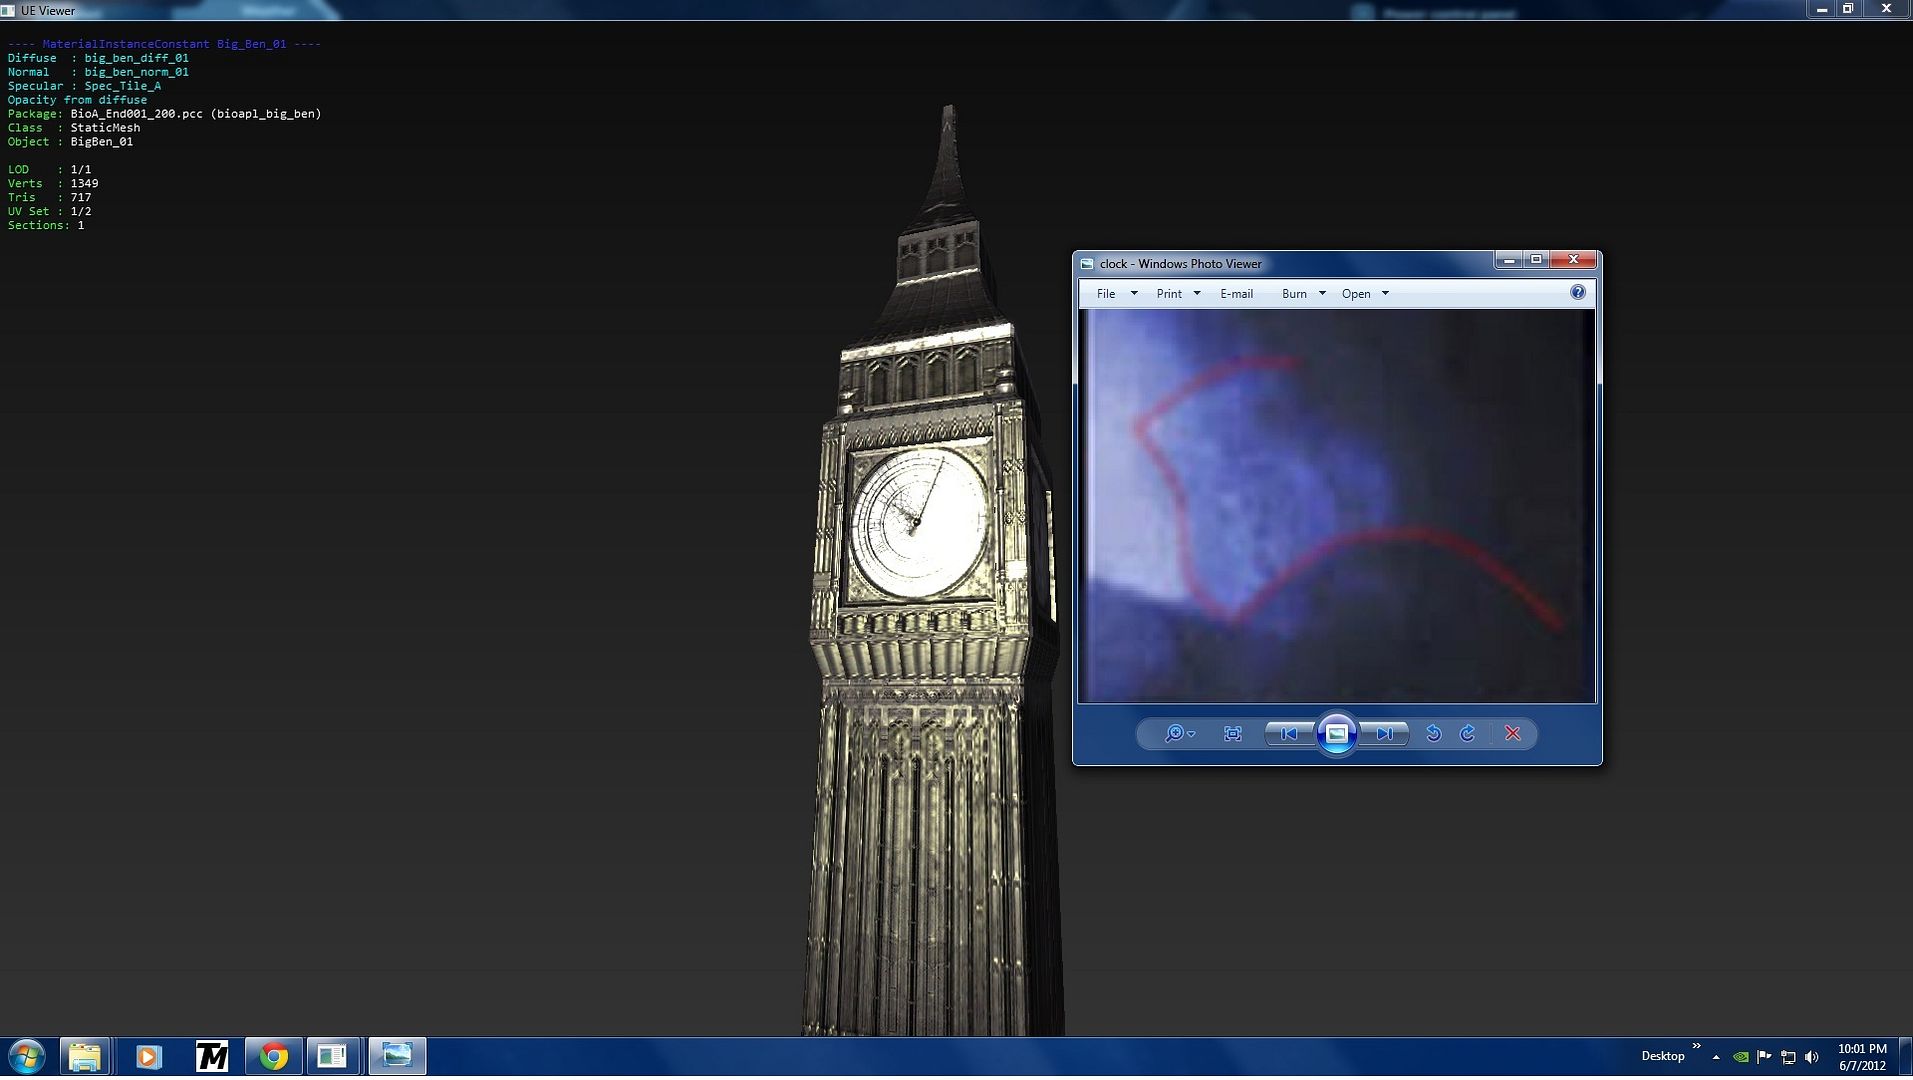
Task: Start the slide show with center button
Action: coord(1337,734)
